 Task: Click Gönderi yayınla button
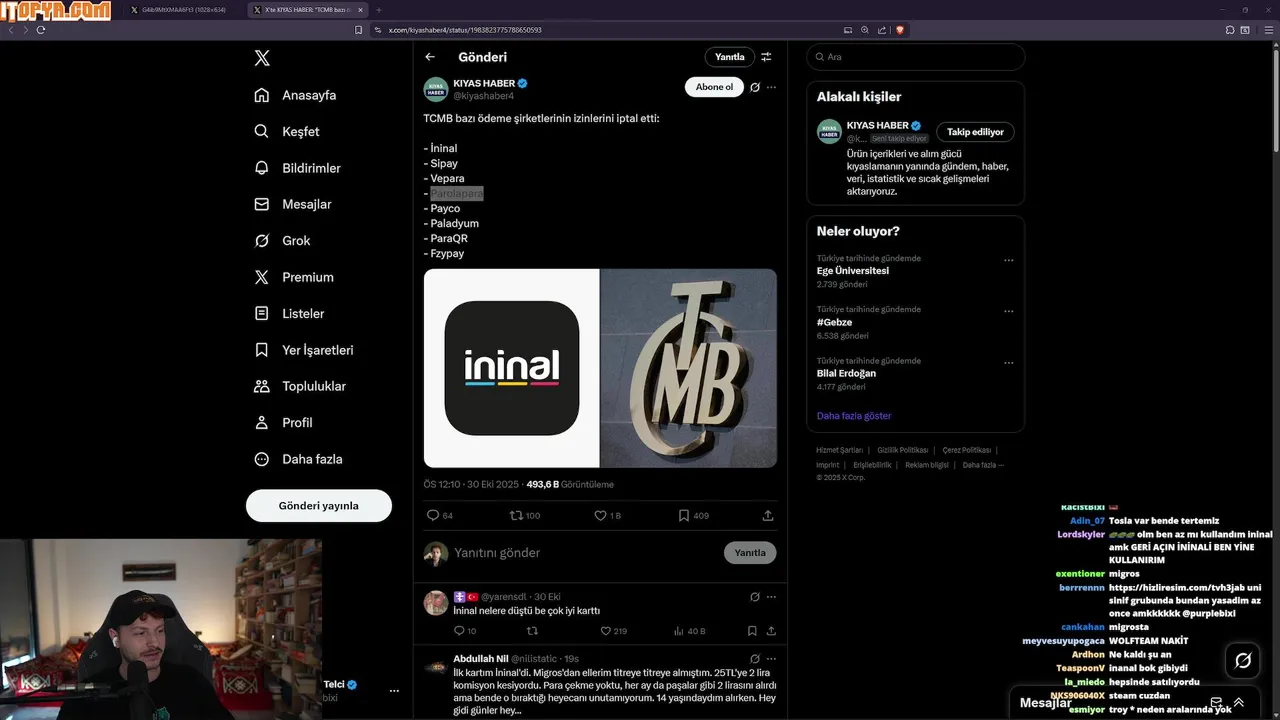(318, 506)
